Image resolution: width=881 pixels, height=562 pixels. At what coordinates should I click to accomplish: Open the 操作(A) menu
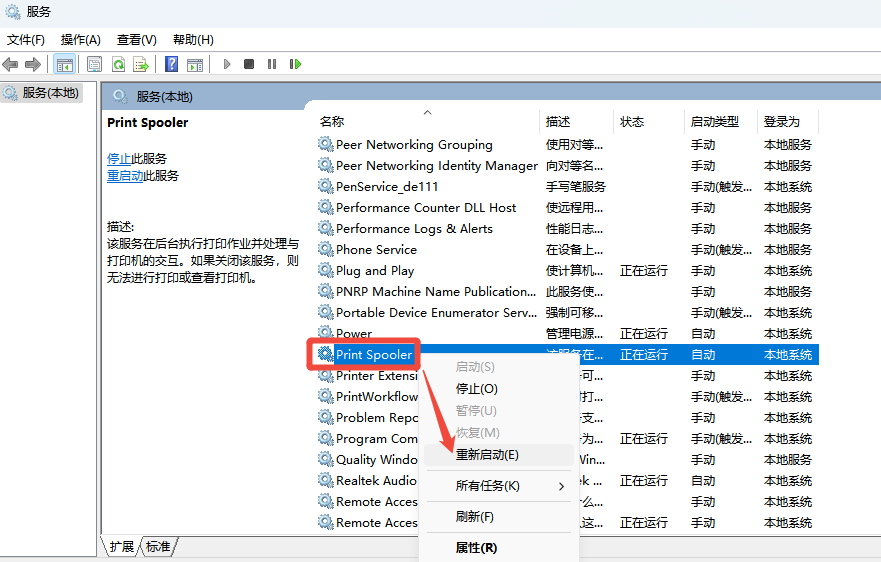(x=81, y=40)
